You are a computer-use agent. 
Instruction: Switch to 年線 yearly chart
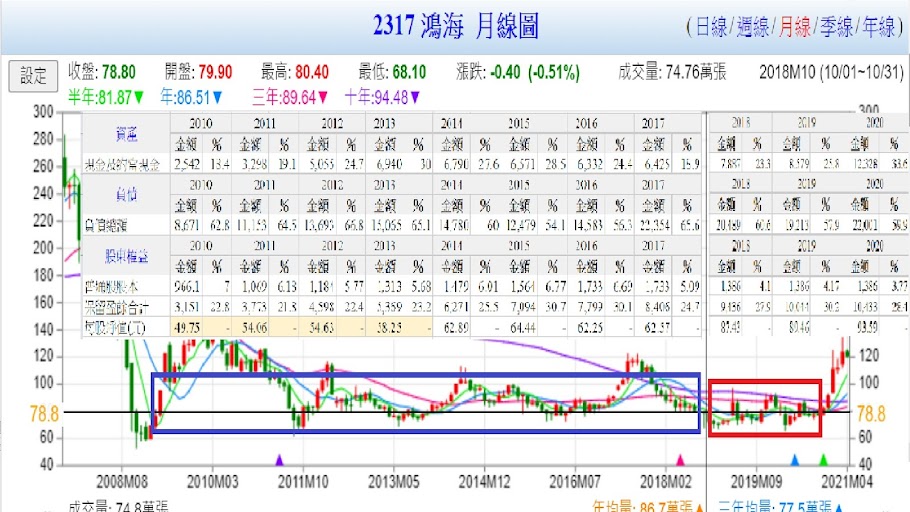coord(879,27)
